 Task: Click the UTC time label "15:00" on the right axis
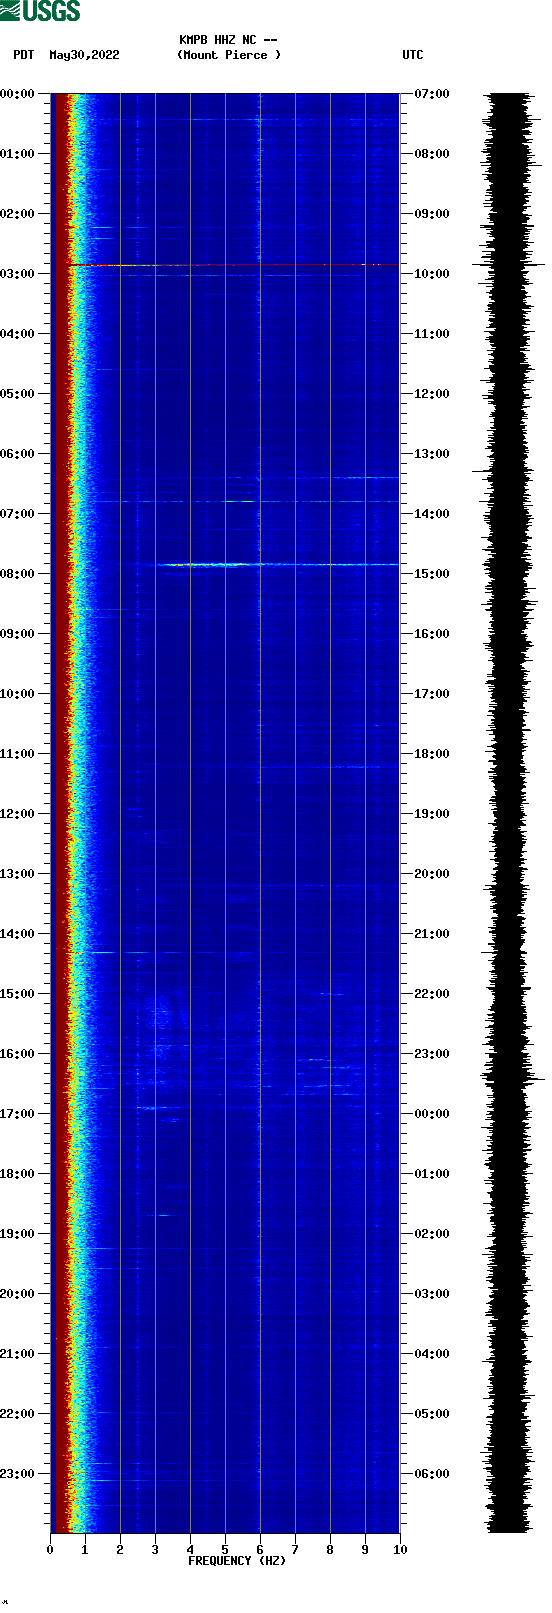click(x=432, y=574)
